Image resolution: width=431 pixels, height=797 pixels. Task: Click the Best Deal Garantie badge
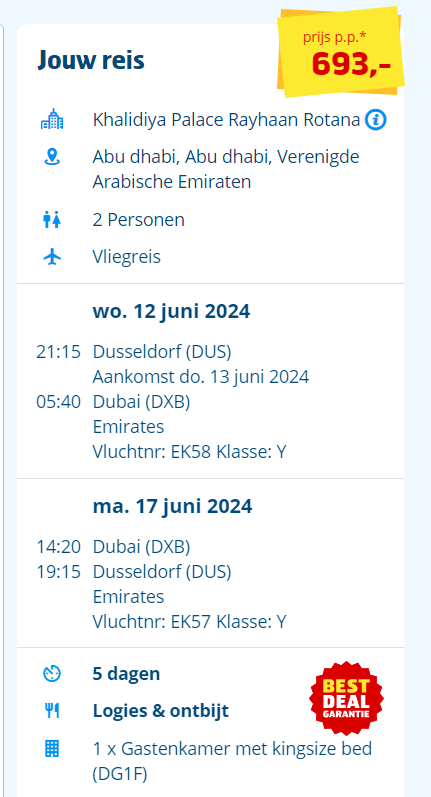point(347,698)
